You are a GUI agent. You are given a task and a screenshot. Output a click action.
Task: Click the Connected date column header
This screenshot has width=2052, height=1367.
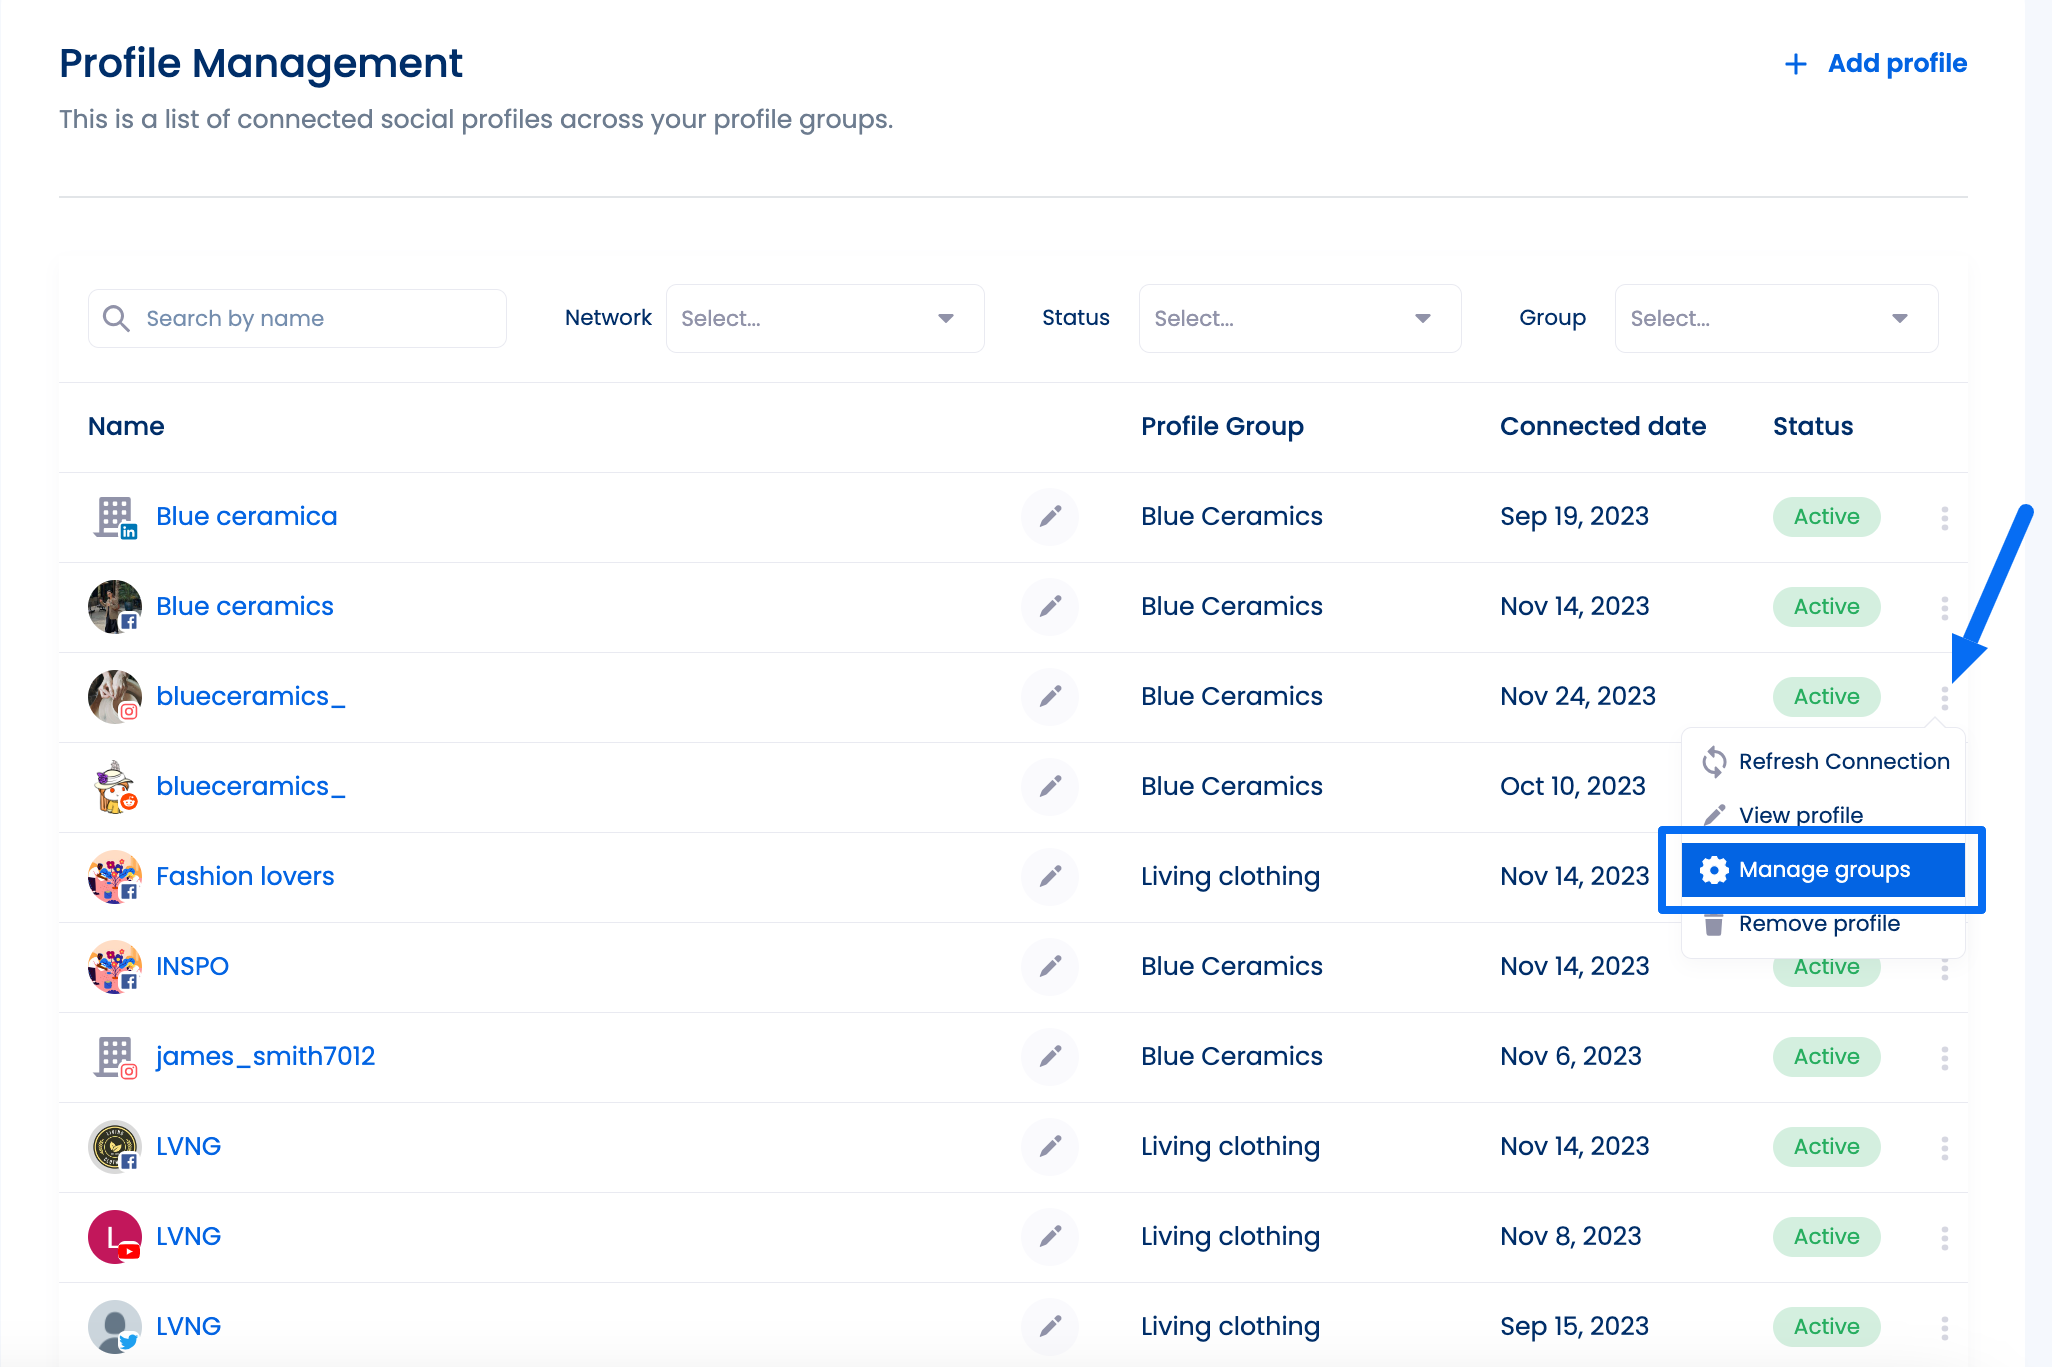(x=1603, y=426)
